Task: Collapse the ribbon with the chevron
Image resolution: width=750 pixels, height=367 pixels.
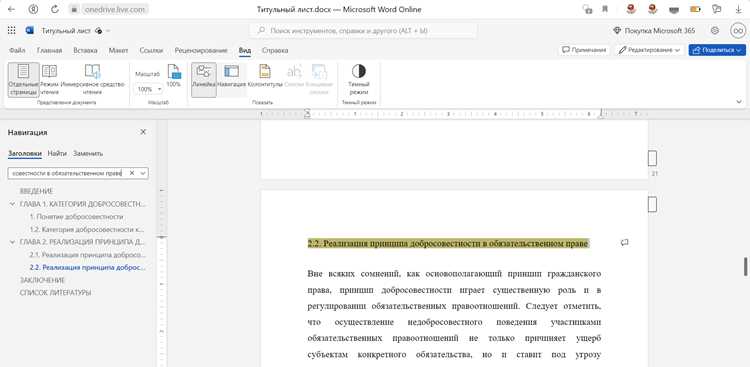Action: (739, 101)
